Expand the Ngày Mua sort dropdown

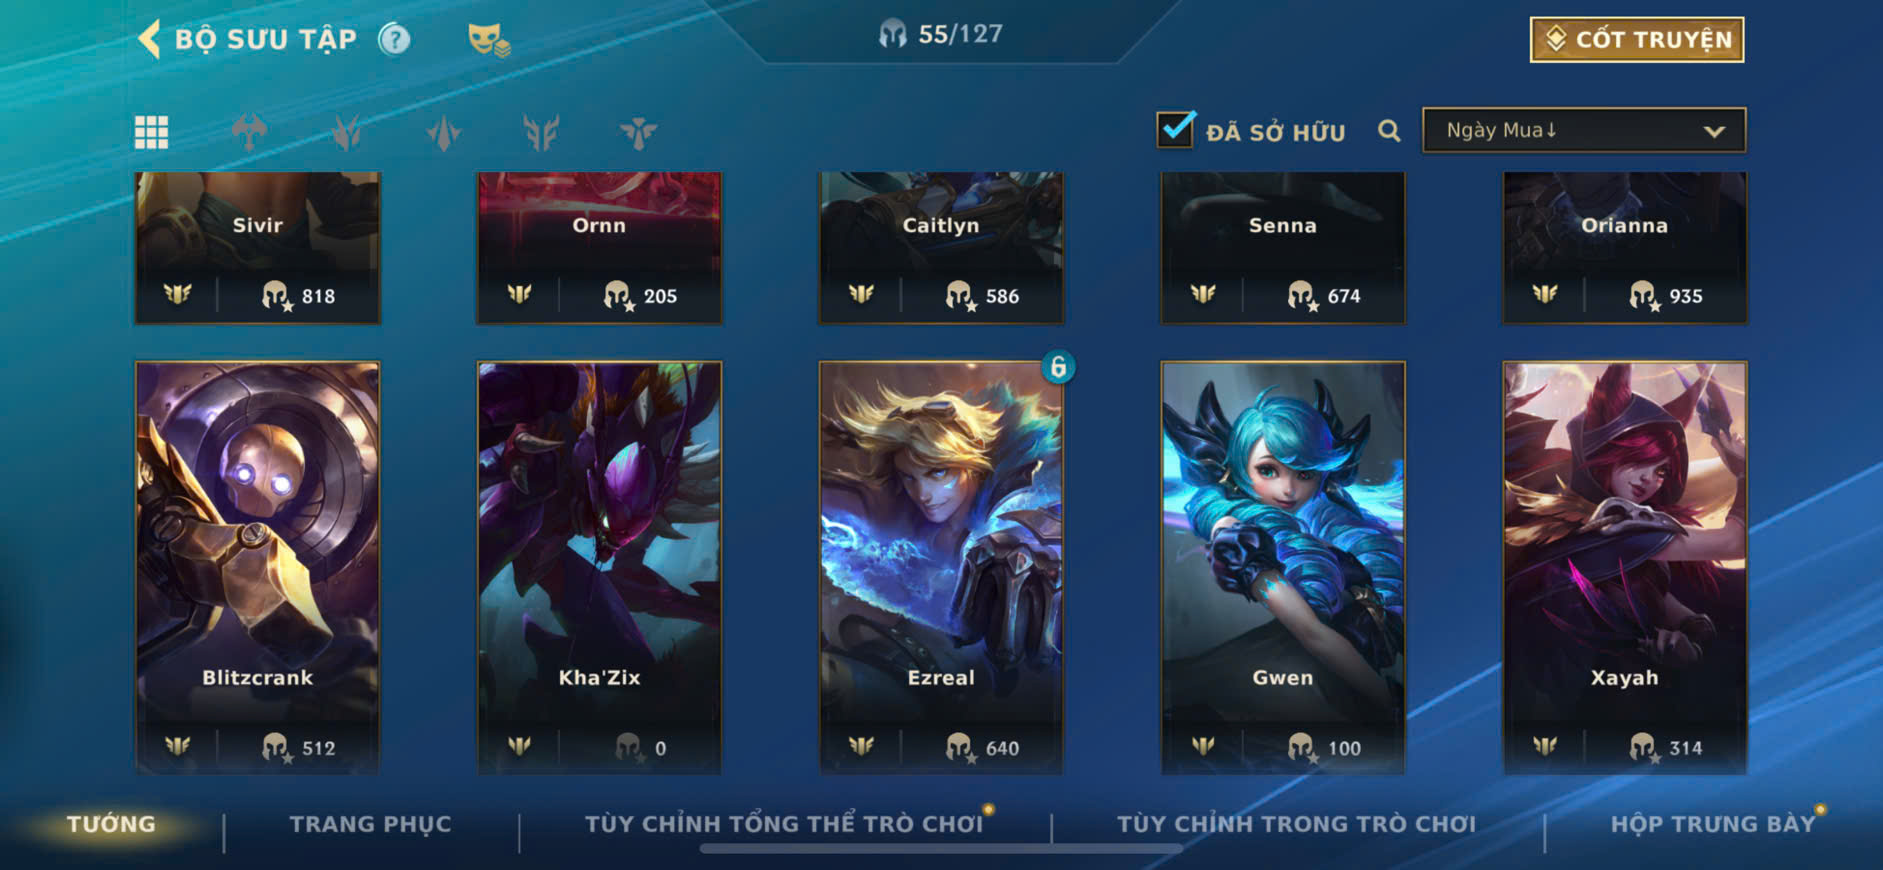(1584, 130)
